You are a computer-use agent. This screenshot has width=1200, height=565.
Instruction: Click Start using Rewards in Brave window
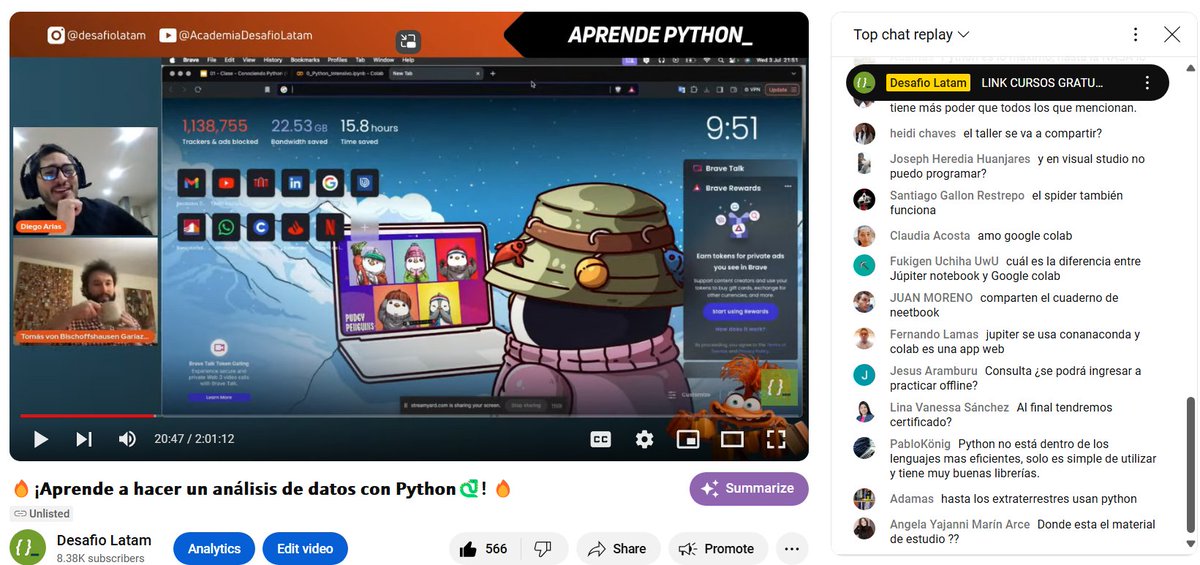[738, 311]
